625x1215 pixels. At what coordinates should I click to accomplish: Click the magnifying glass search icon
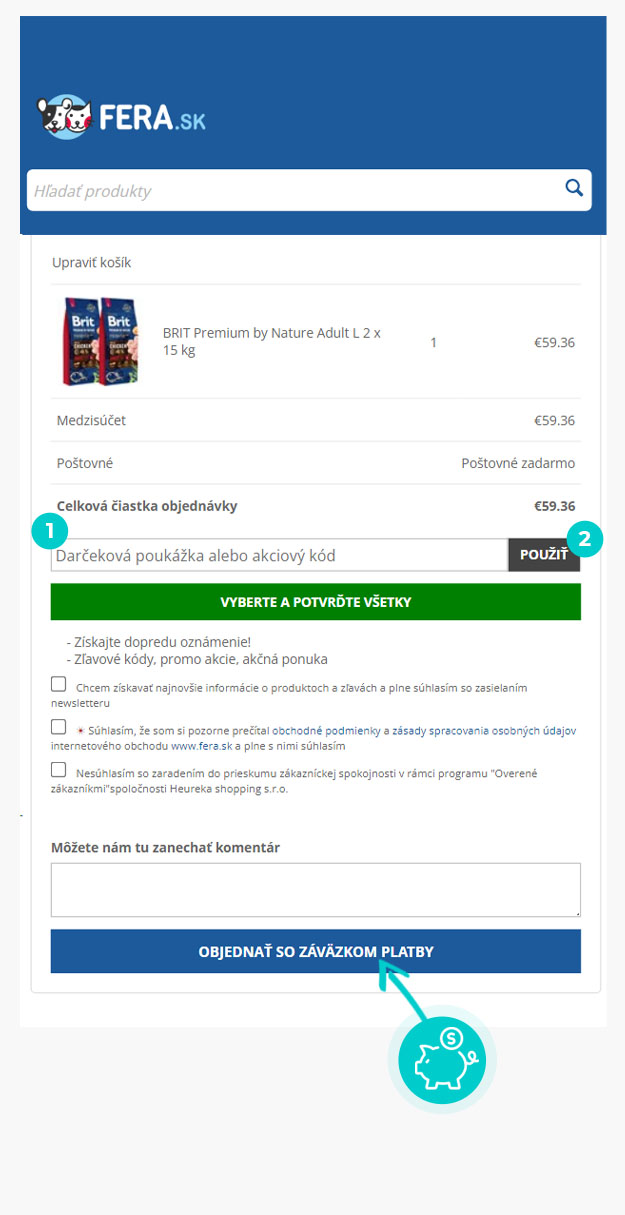pos(574,188)
